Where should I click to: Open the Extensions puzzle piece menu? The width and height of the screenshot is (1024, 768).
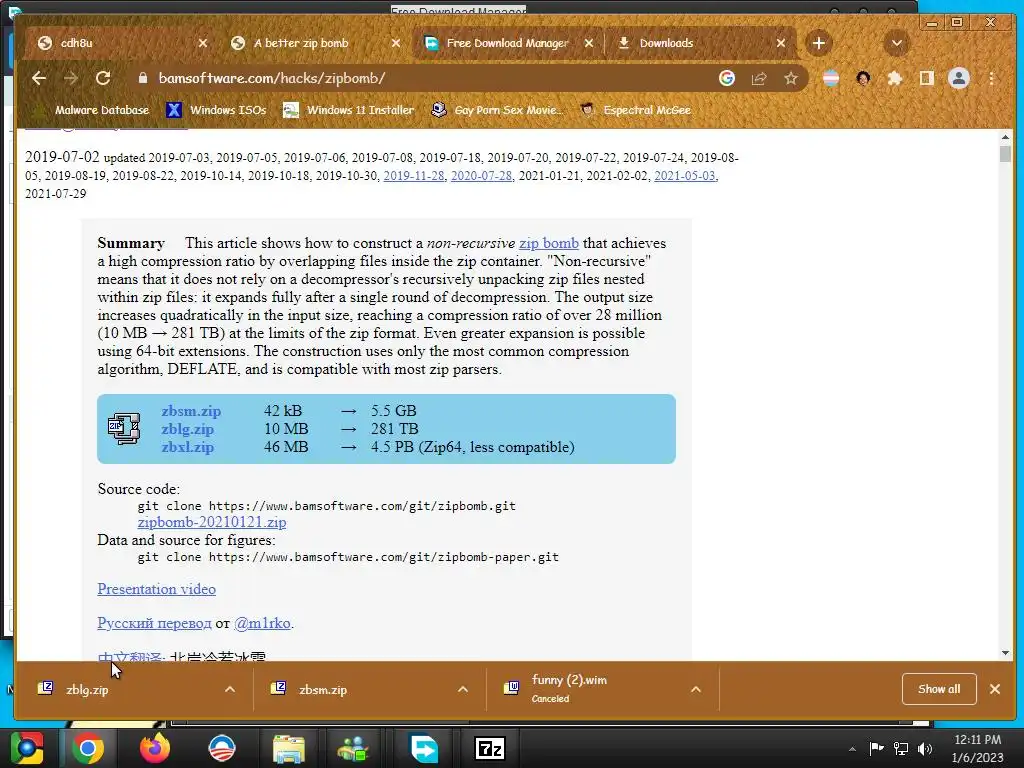(895, 78)
